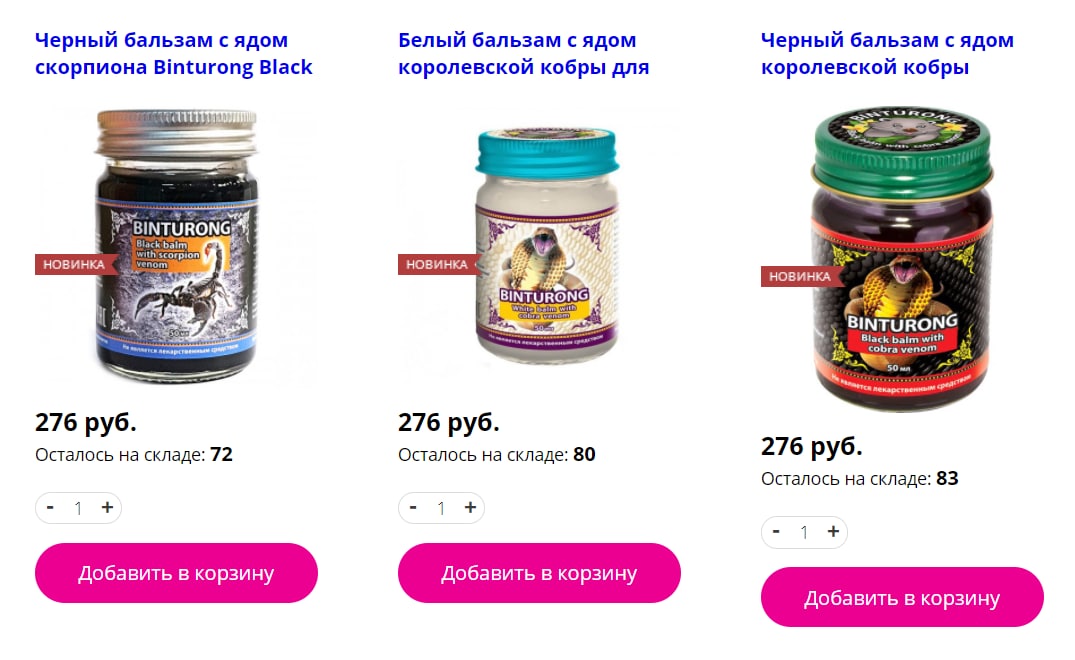Decrease quantity for scorpion venom balm
The image size is (1075, 660).
50,508
